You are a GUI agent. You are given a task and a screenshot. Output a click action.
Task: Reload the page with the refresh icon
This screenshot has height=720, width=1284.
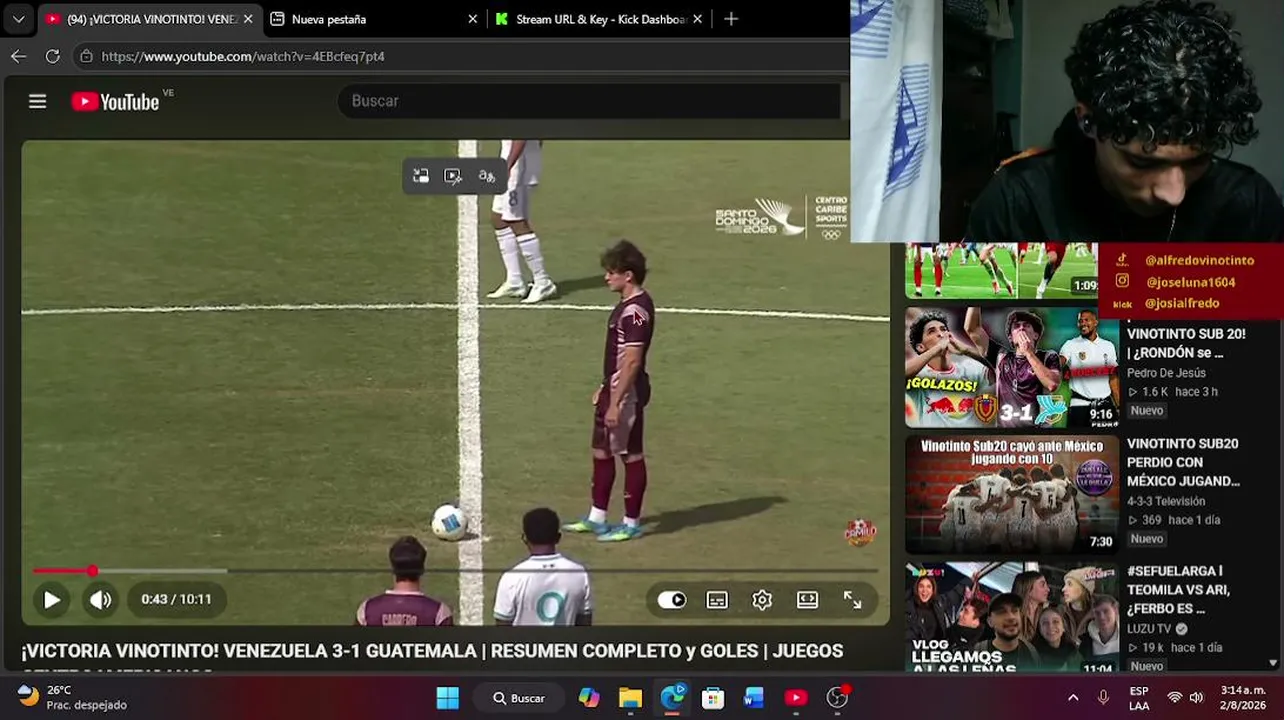tap(52, 56)
